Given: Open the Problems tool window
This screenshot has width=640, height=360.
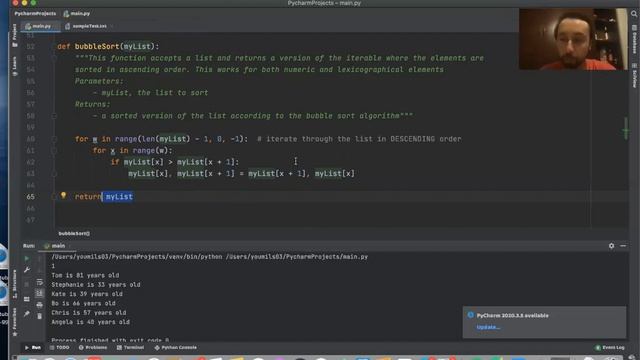Looking at the screenshot, I should 93,347.
